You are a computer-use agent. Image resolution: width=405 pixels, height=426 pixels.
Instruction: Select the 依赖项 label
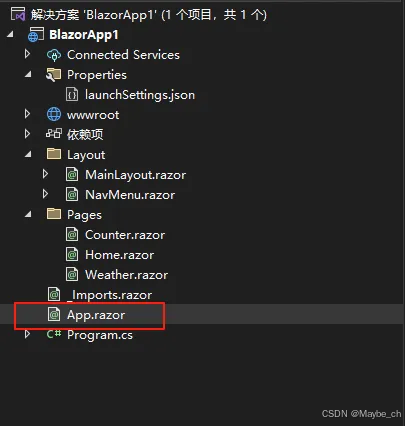85,135
